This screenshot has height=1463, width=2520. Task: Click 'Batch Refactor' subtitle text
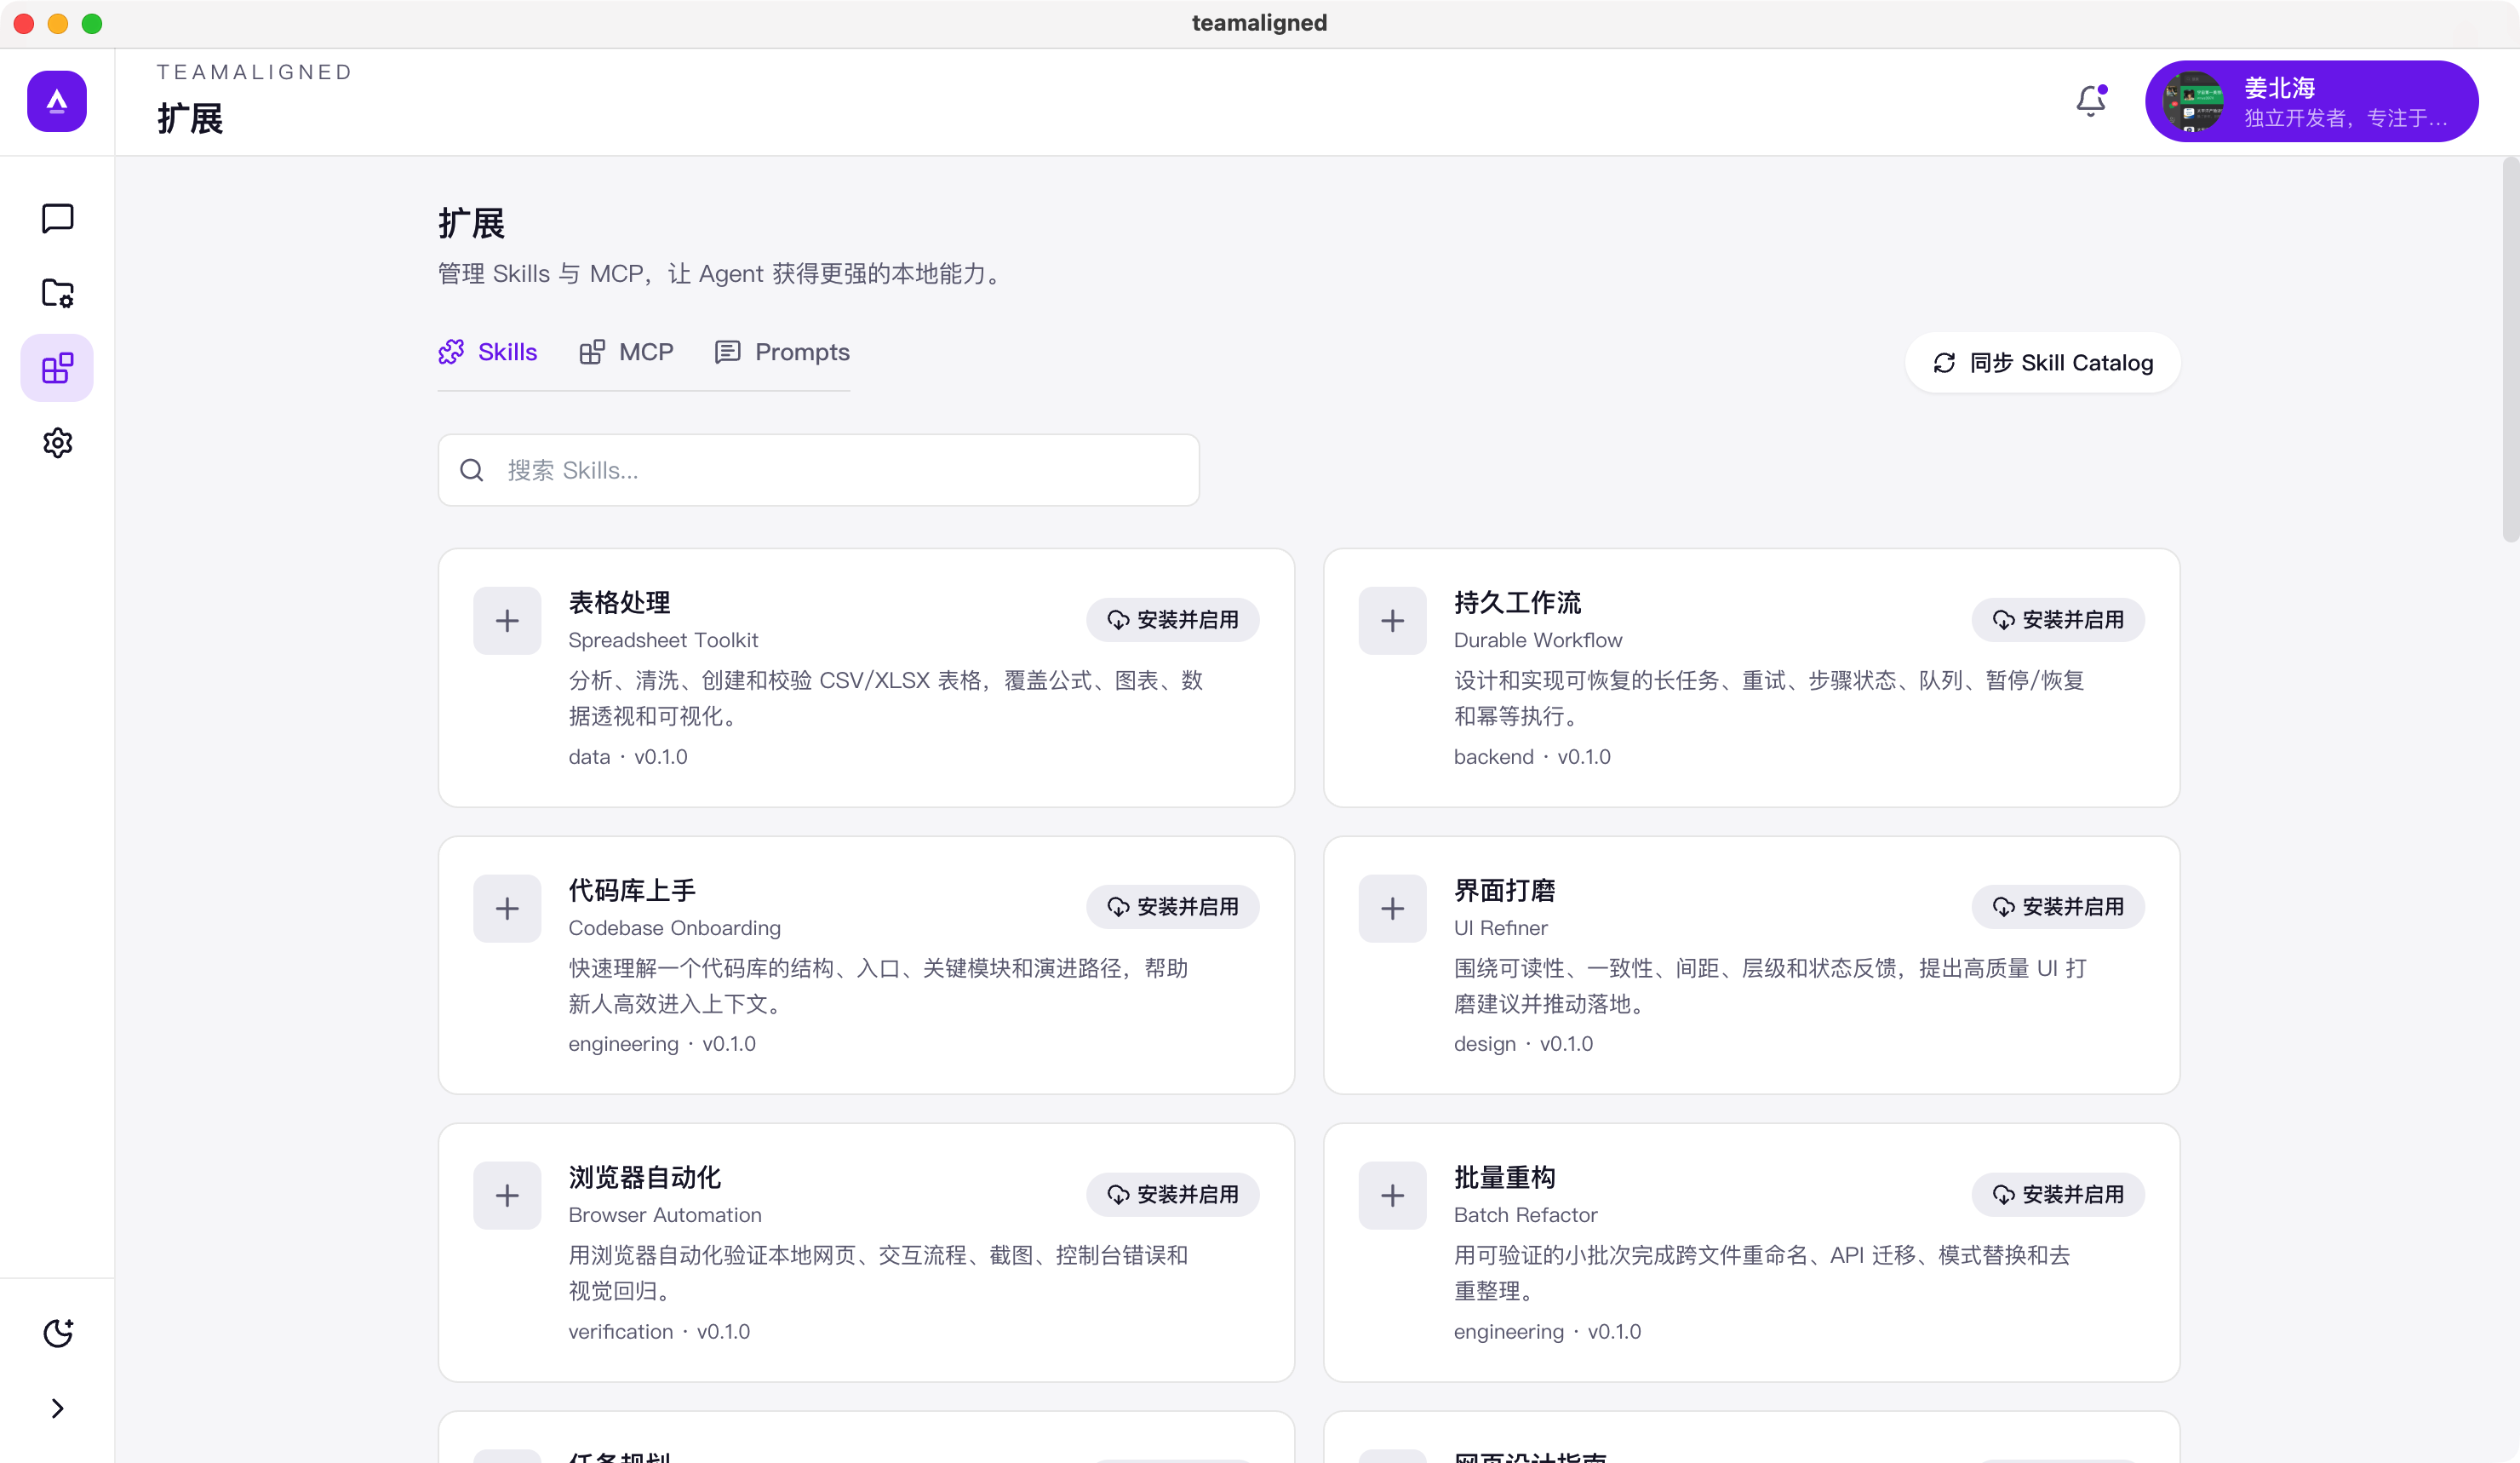[x=1525, y=1215]
